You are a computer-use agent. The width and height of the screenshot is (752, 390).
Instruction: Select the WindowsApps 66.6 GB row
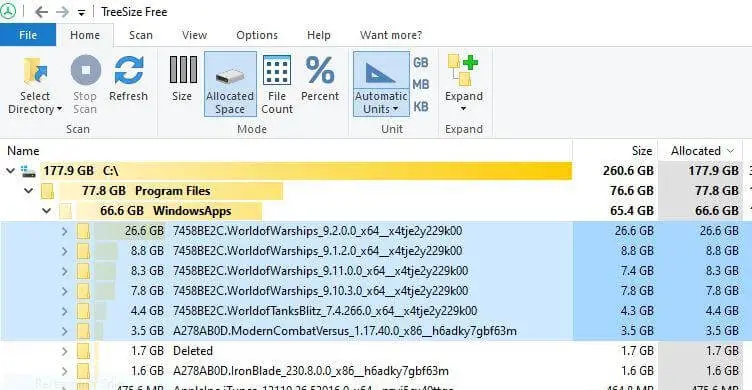376,211
